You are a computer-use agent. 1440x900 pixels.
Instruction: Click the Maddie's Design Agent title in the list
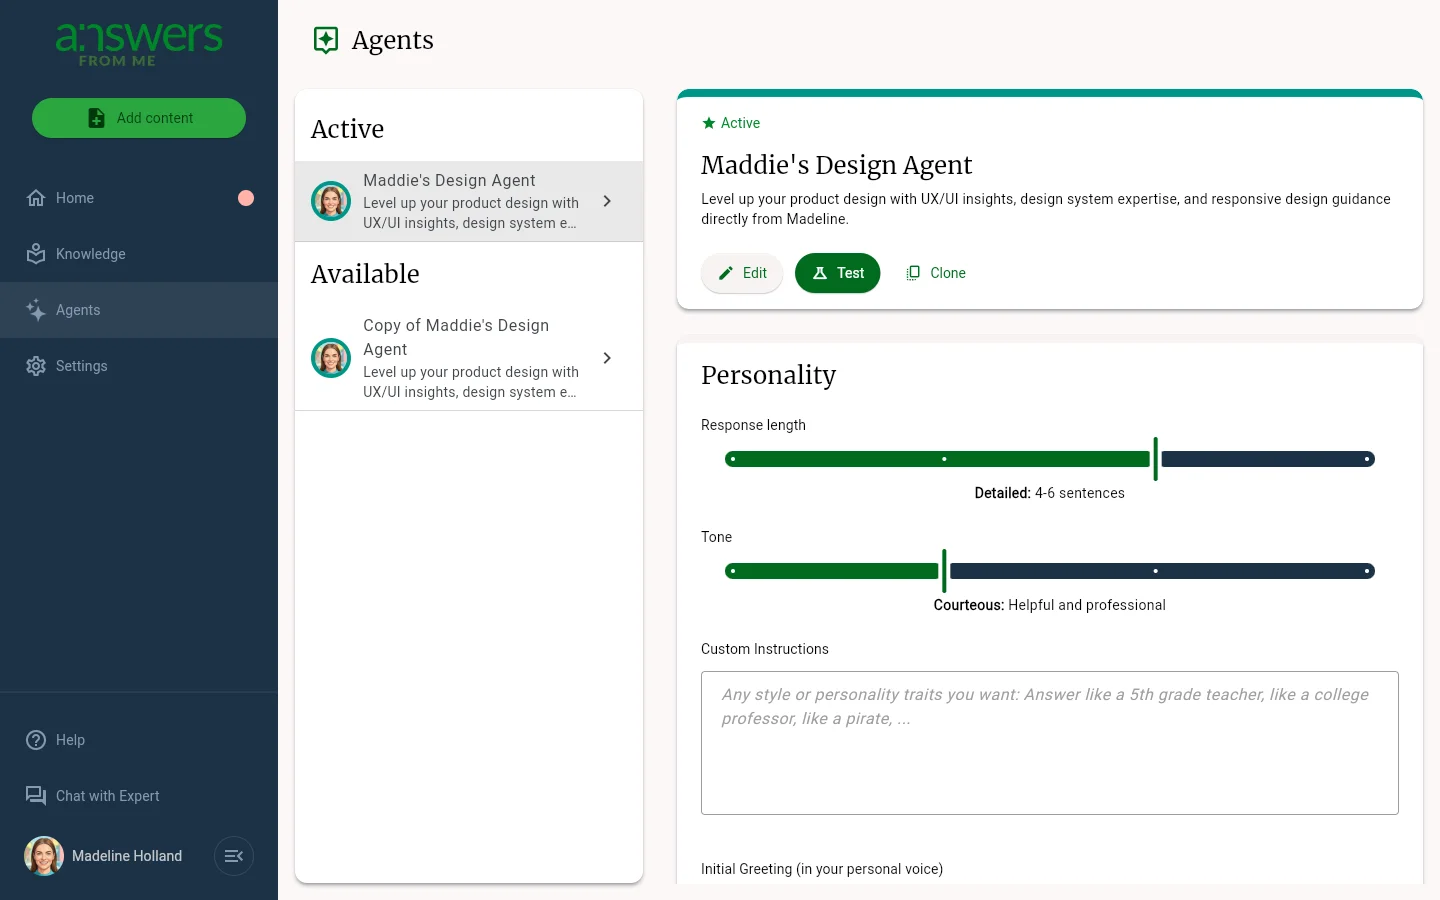(x=449, y=181)
